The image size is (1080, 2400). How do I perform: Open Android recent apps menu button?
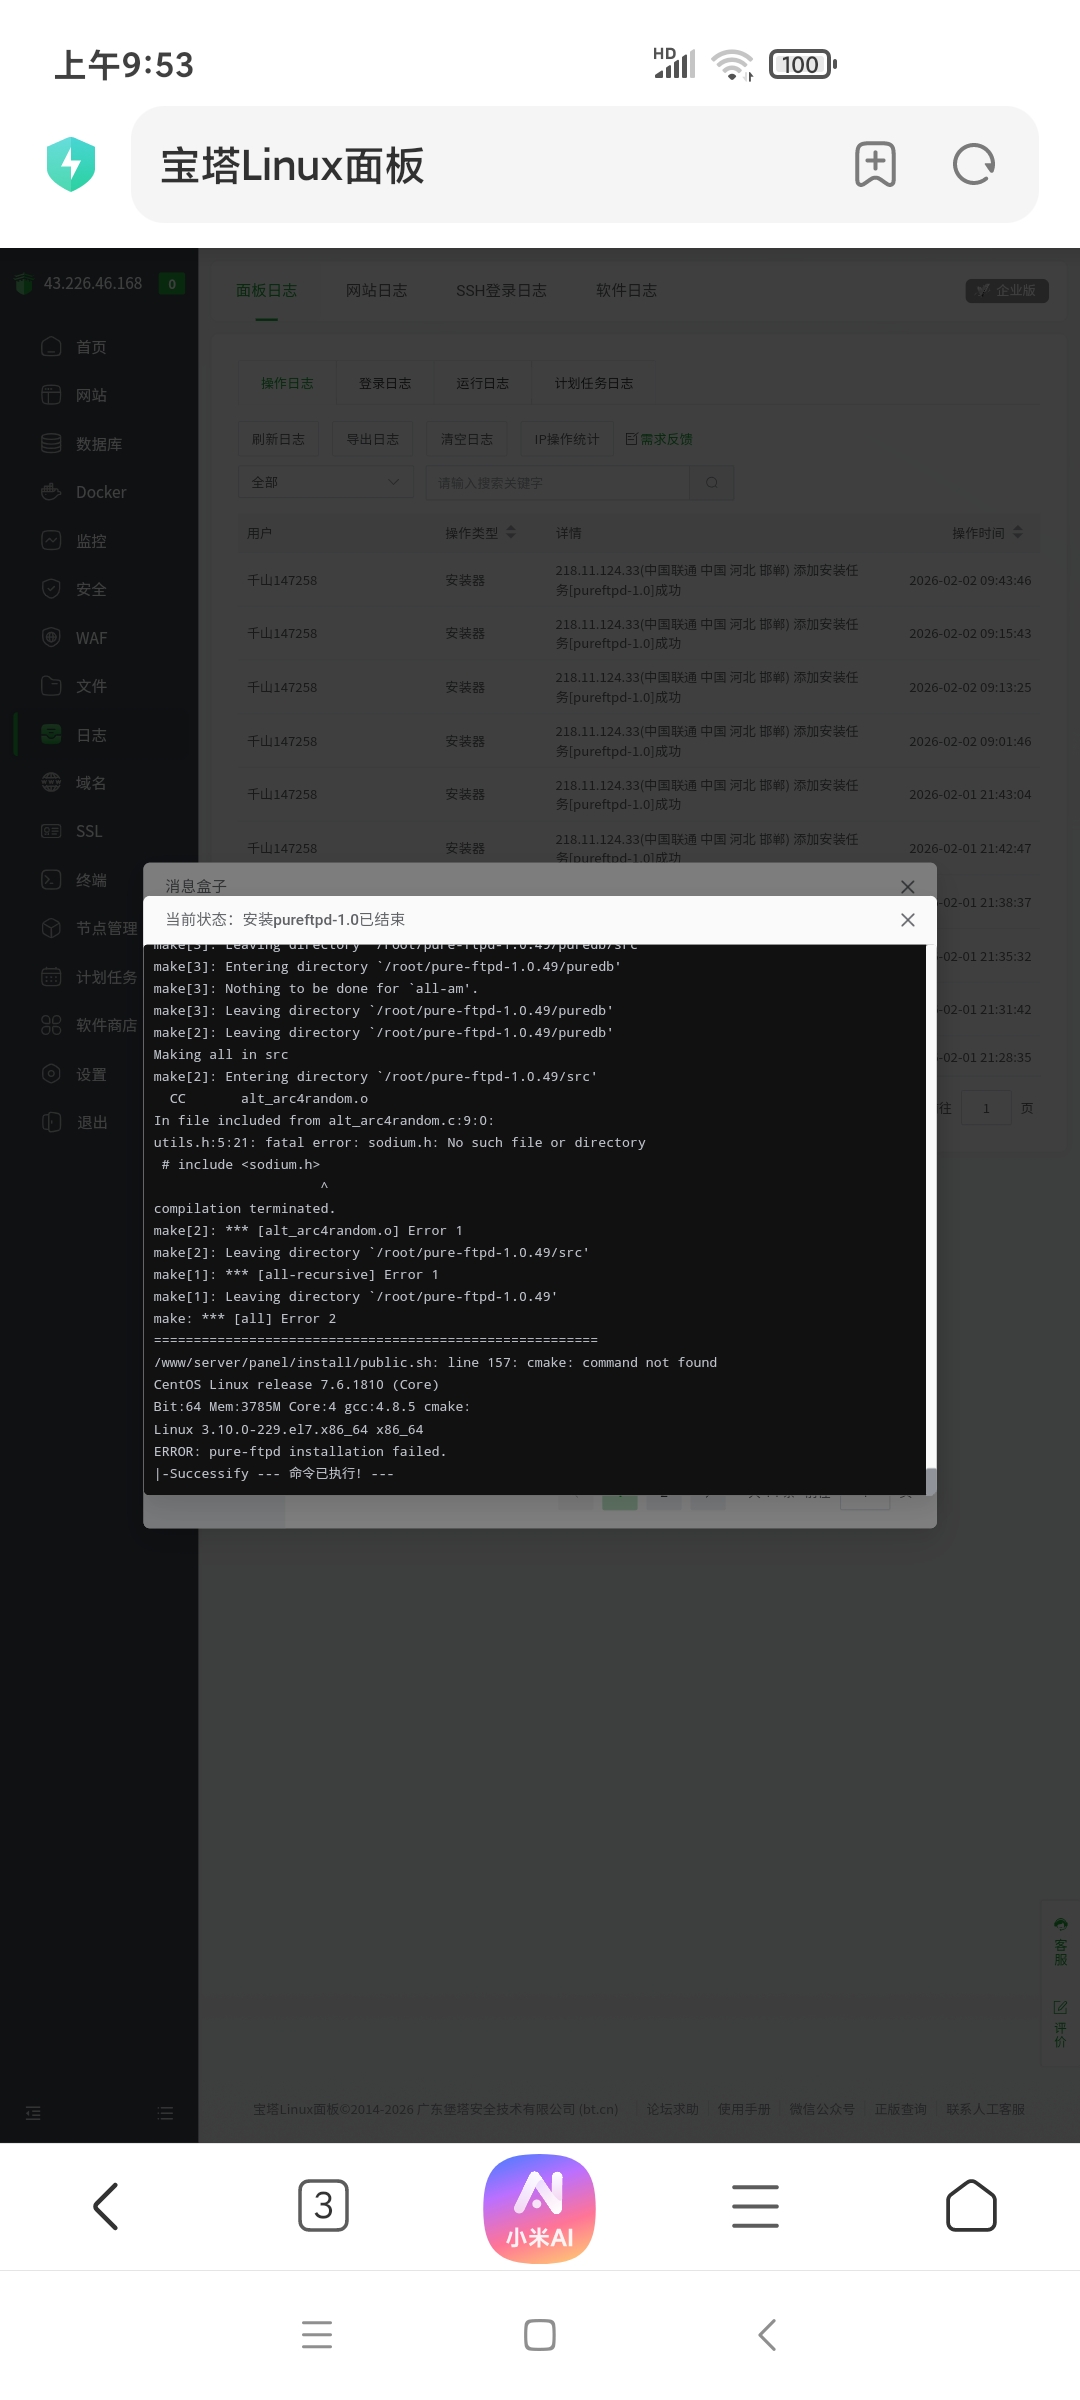tap(317, 2334)
